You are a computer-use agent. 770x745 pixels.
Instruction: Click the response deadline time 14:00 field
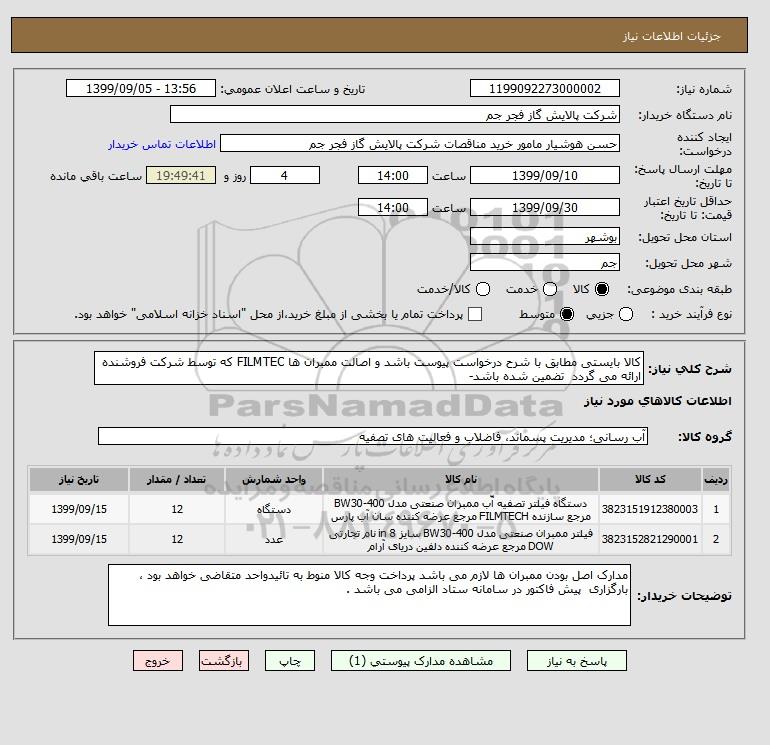tap(393, 175)
